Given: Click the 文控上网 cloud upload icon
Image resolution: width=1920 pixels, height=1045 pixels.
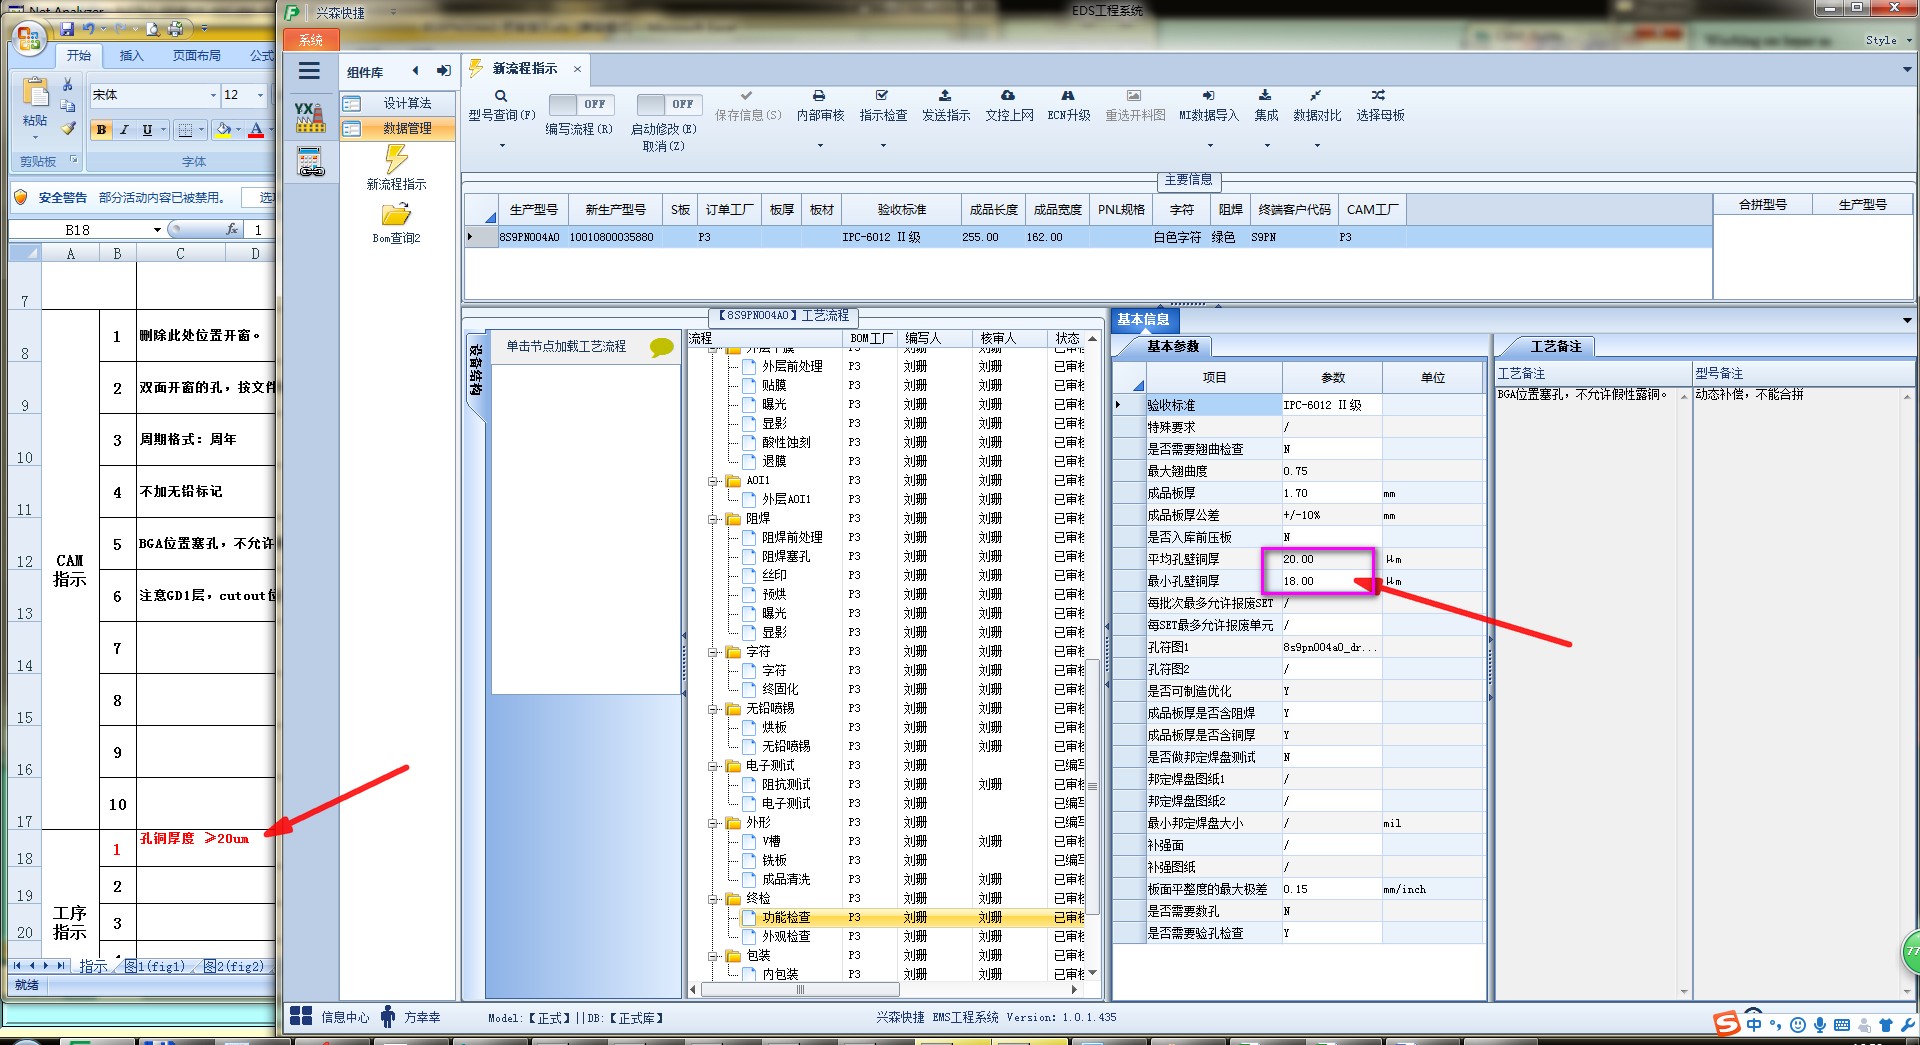Looking at the screenshot, I should point(1008,96).
